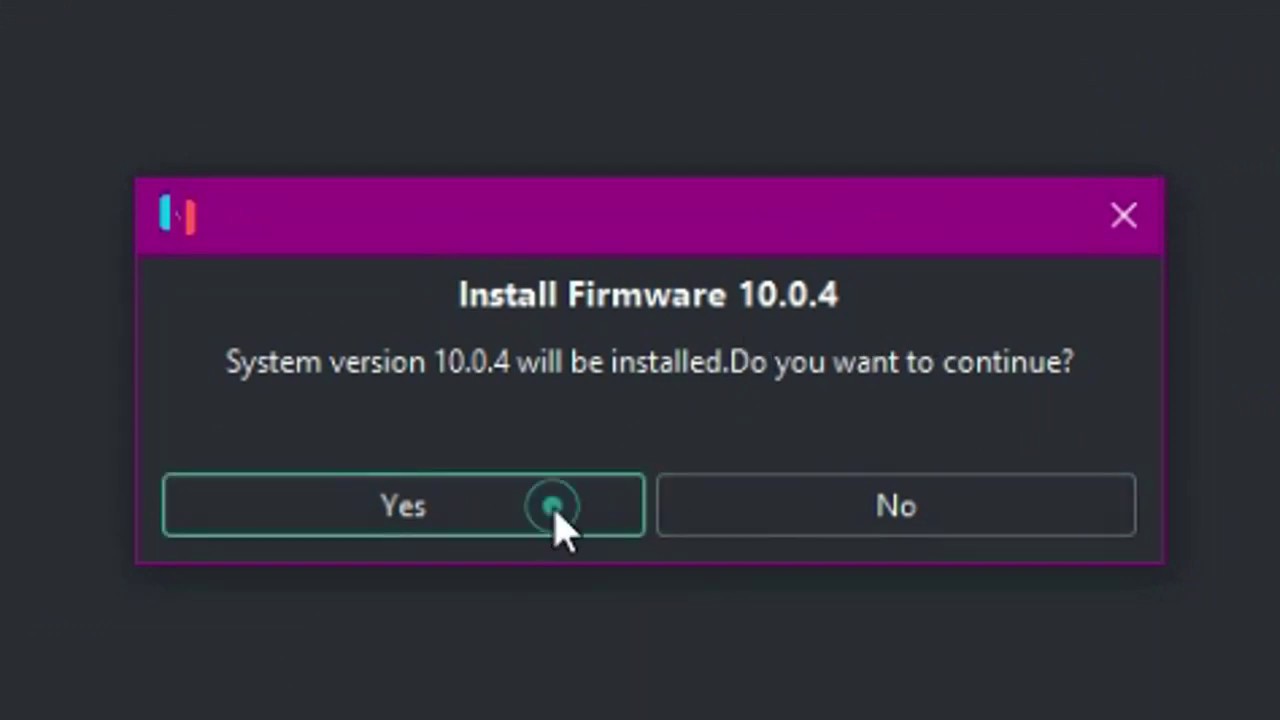Click the version number 10.0.4 in the heading

788,295
